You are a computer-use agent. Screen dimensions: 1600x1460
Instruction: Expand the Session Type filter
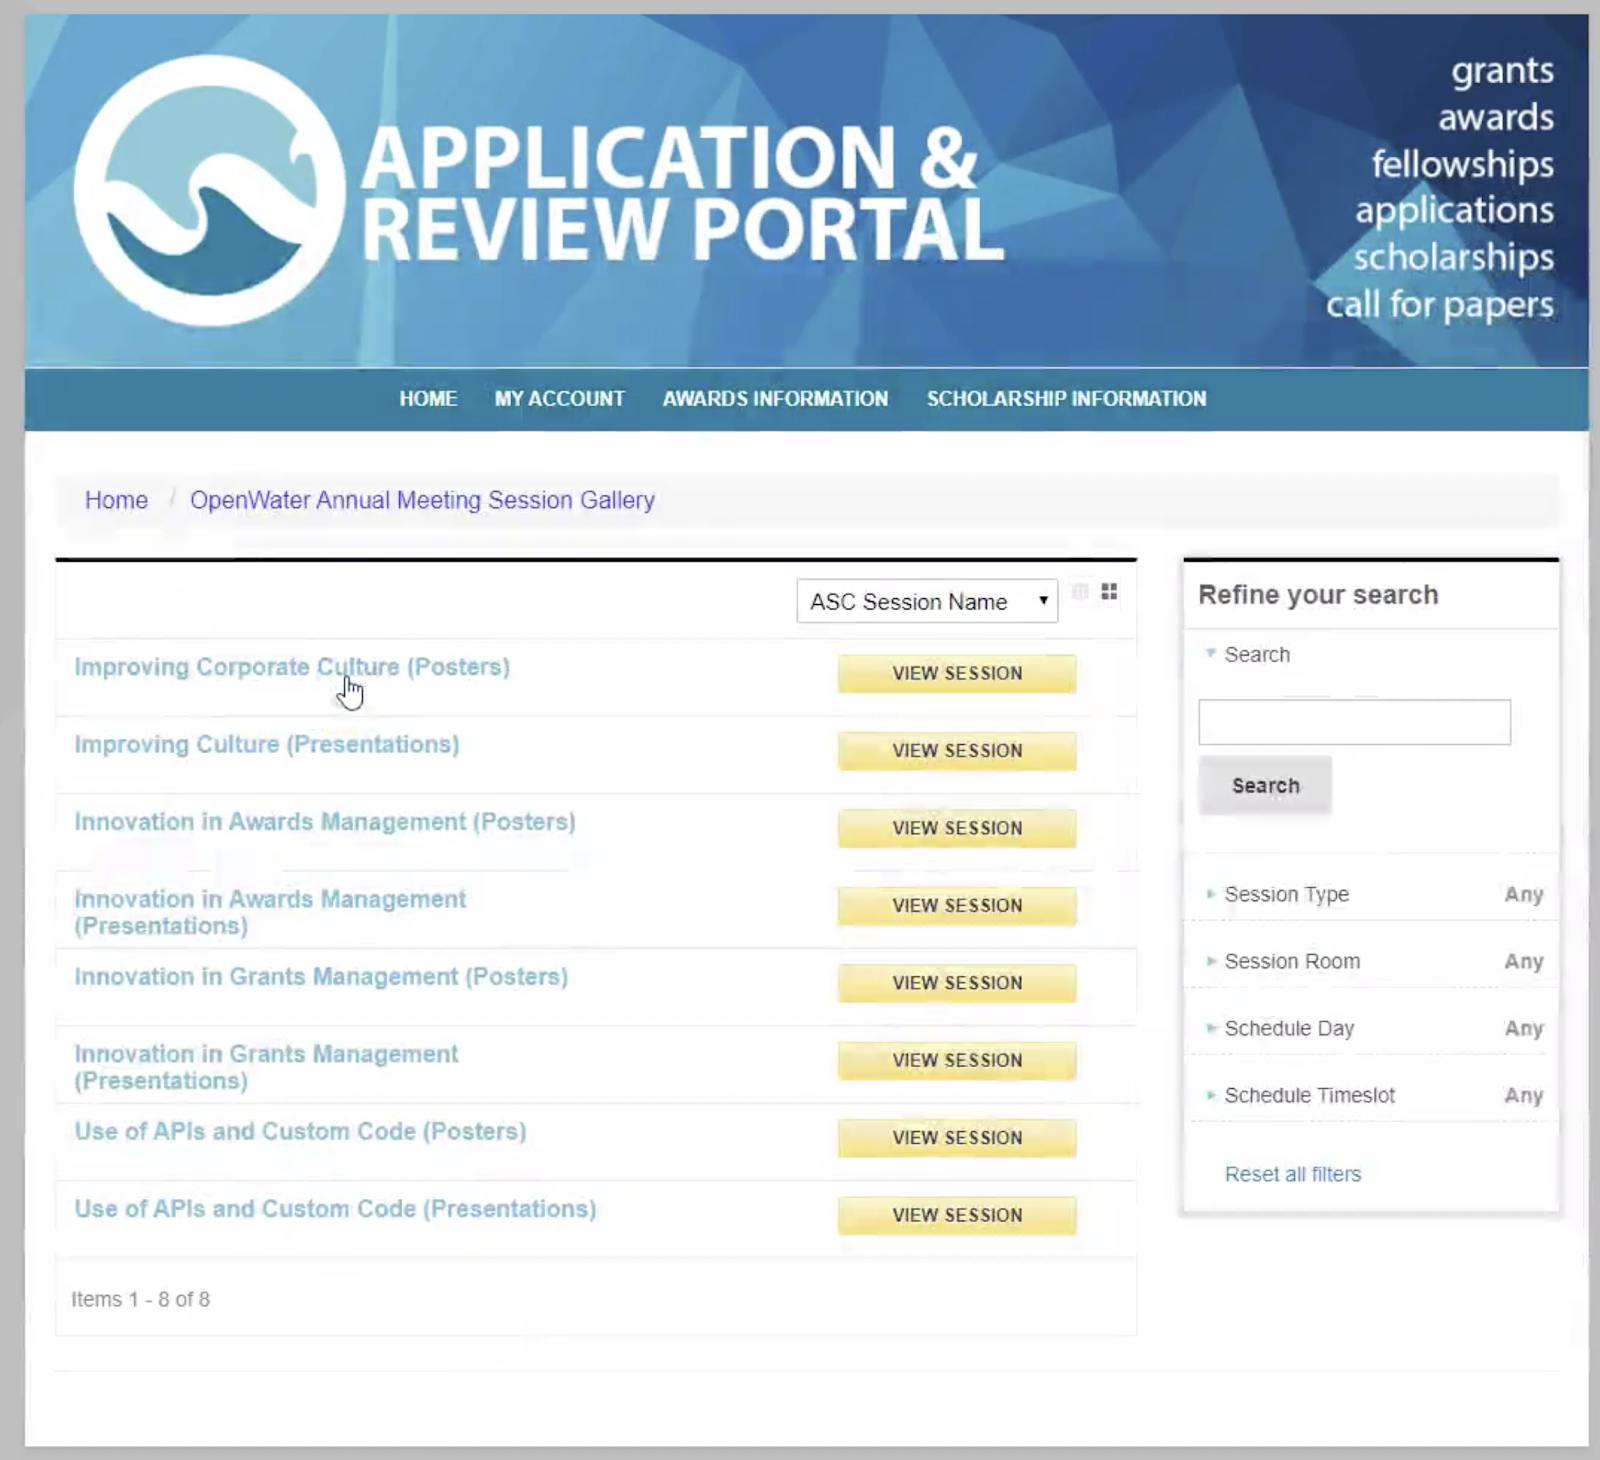(1286, 894)
